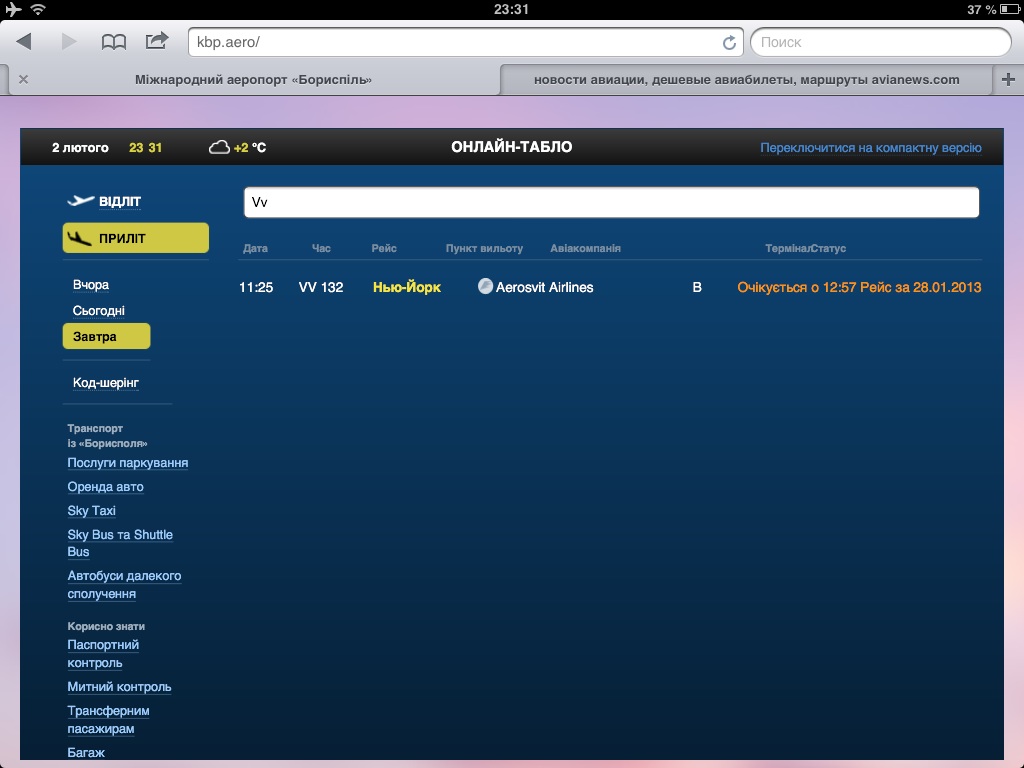
Task: Switch to the Міжнародний аеропорт «Бориспіль» tab
Action: point(253,80)
